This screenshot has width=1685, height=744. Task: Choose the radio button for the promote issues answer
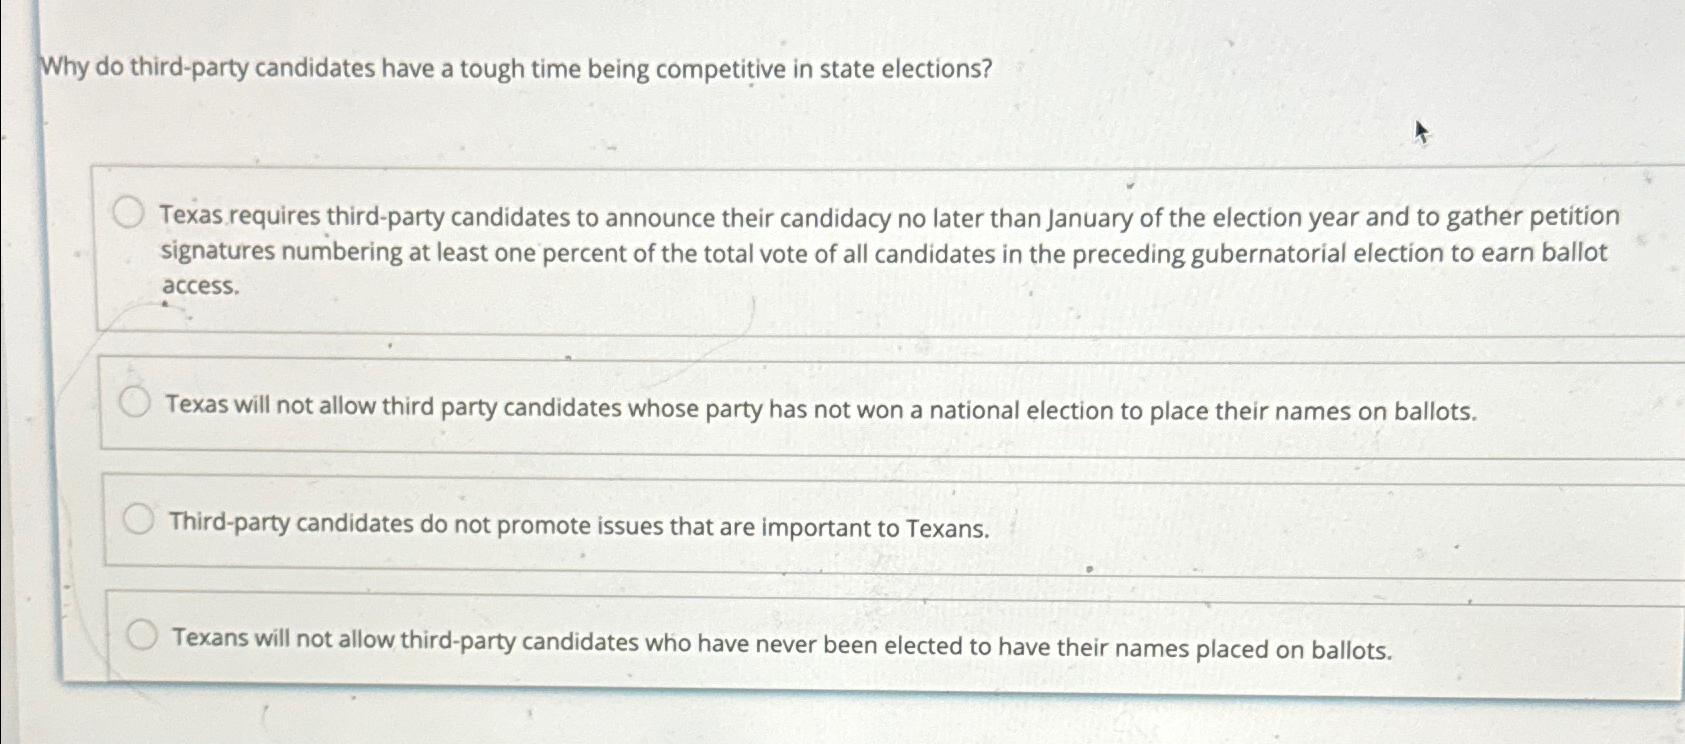[138, 517]
